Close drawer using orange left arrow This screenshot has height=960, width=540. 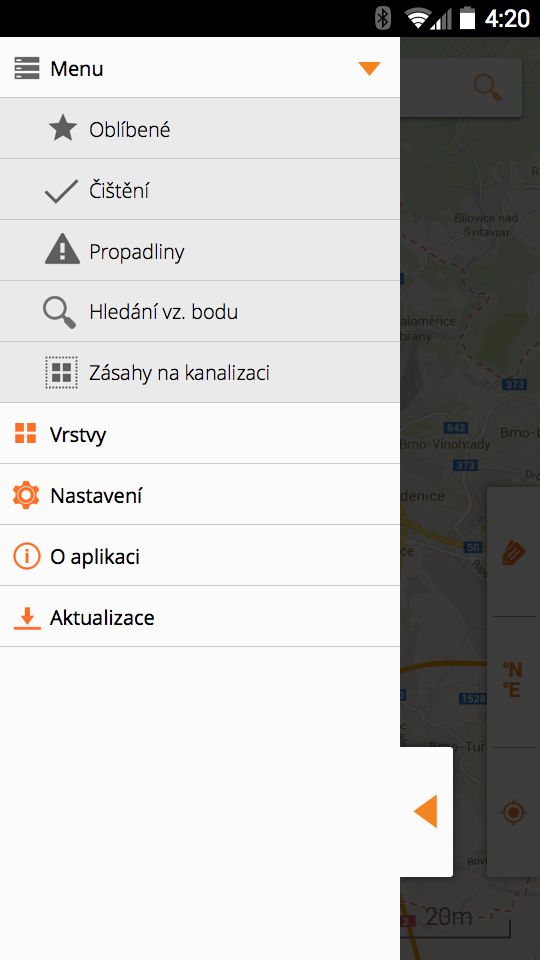(426, 811)
